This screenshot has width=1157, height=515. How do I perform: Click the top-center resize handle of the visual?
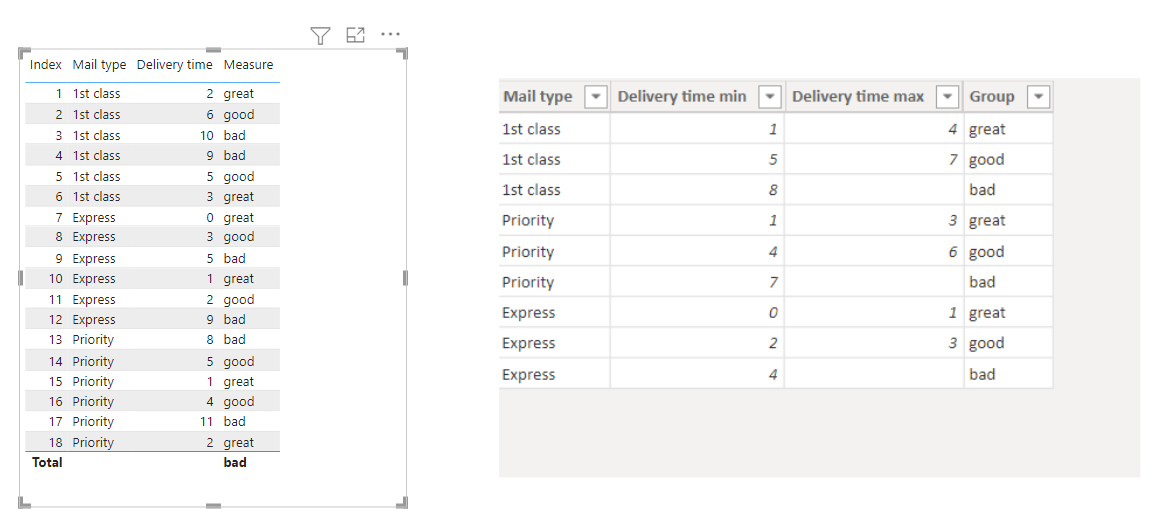(213, 49)
